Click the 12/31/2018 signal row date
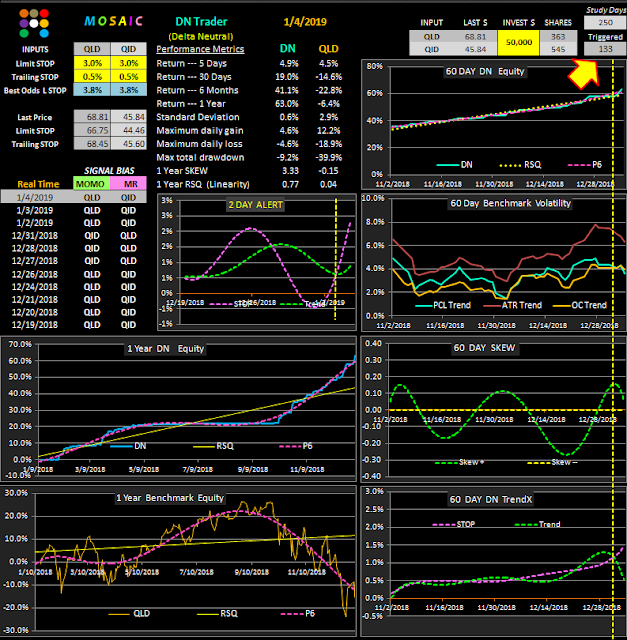 35,236
